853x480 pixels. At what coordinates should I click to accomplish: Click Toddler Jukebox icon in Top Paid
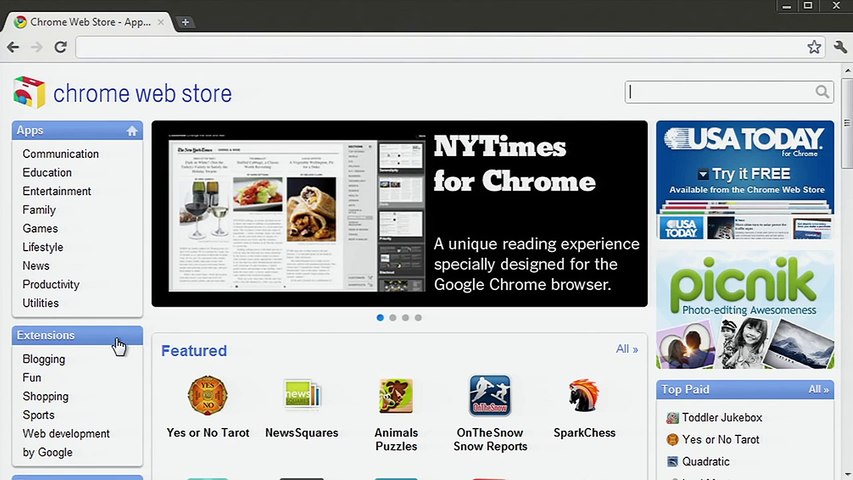pyautogui.click(x=672, y=418)
